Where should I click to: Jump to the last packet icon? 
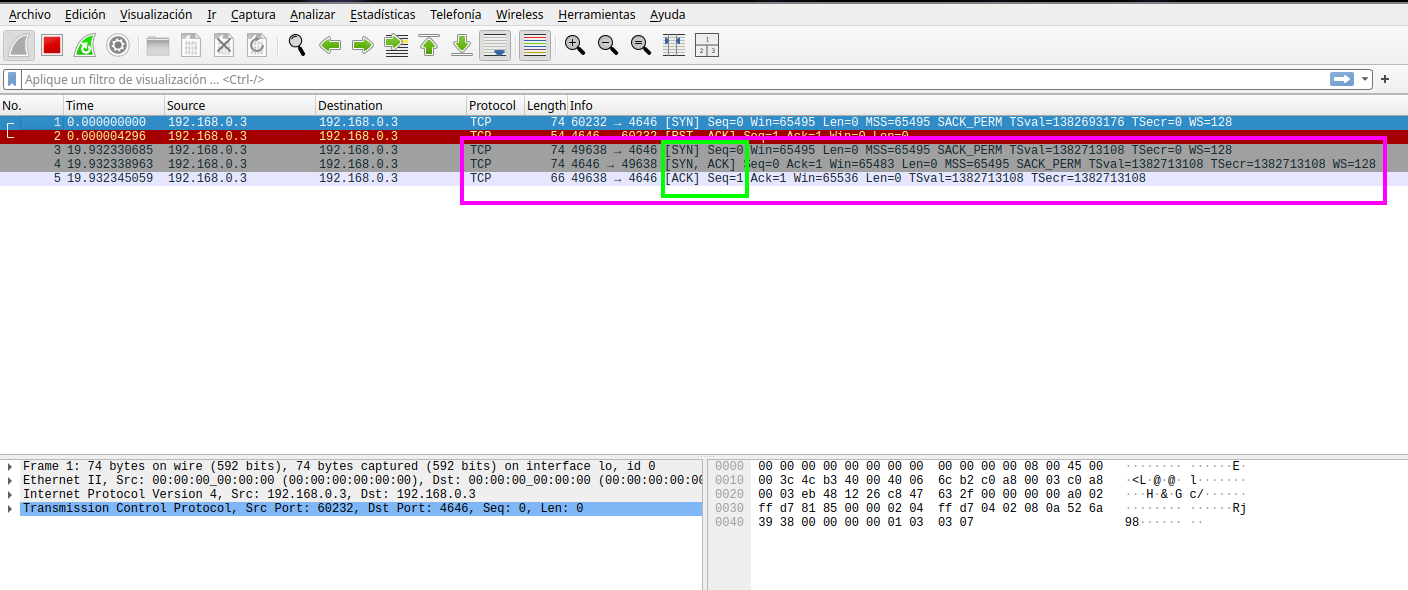click(462, 45)
